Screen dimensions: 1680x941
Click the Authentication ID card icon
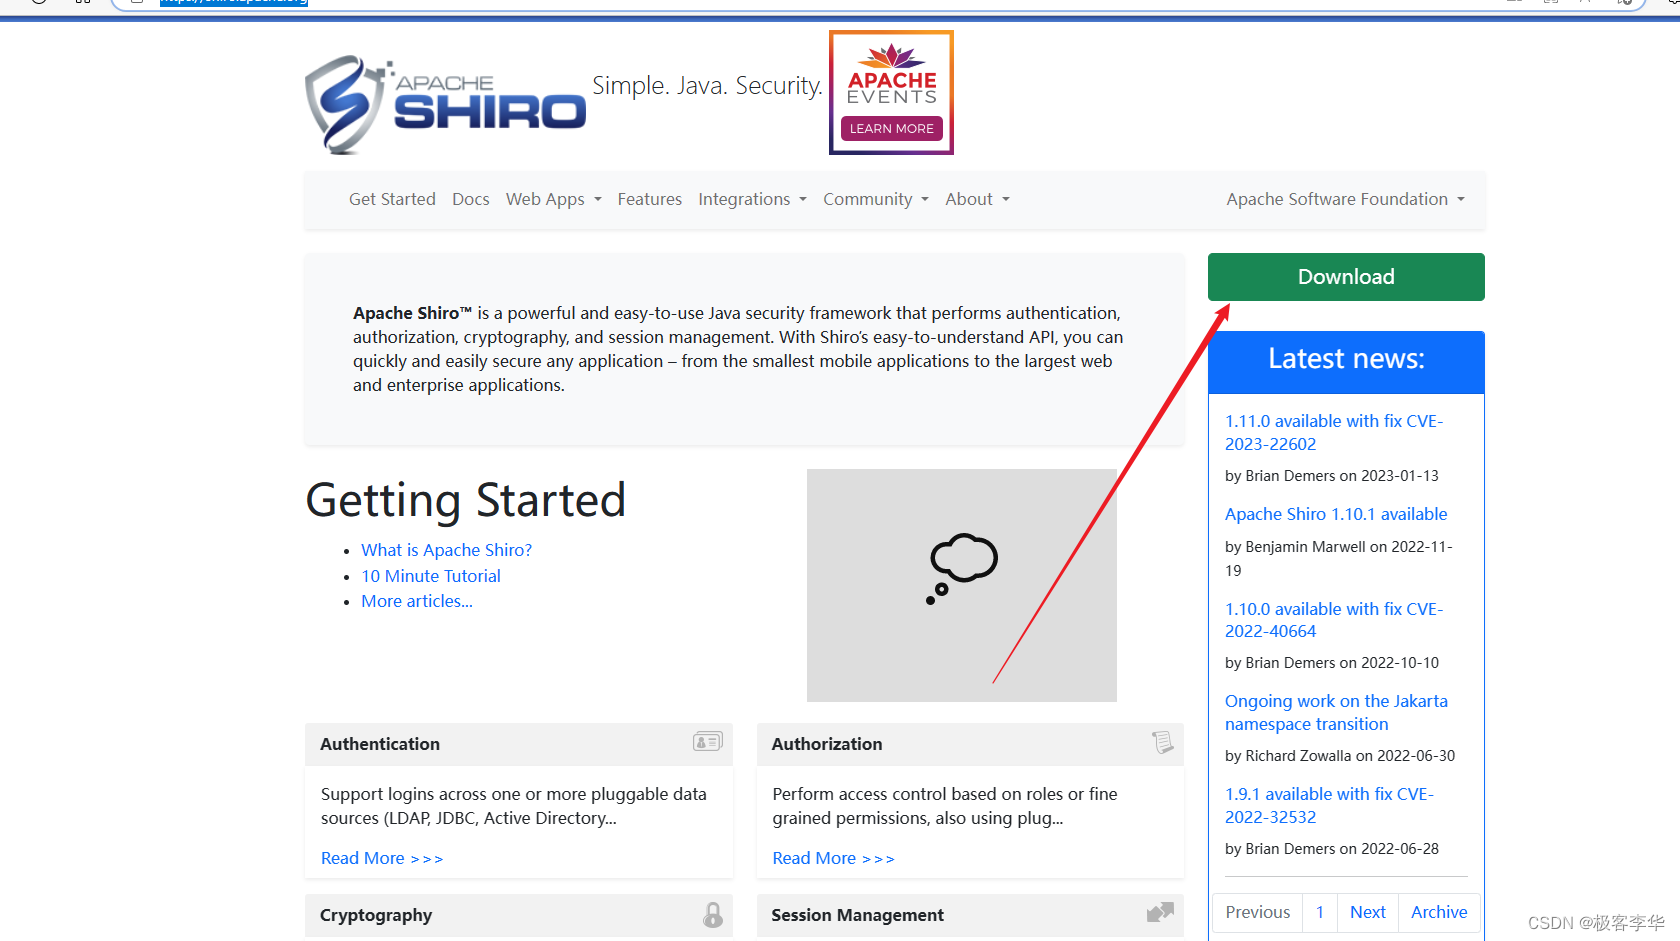708,742
